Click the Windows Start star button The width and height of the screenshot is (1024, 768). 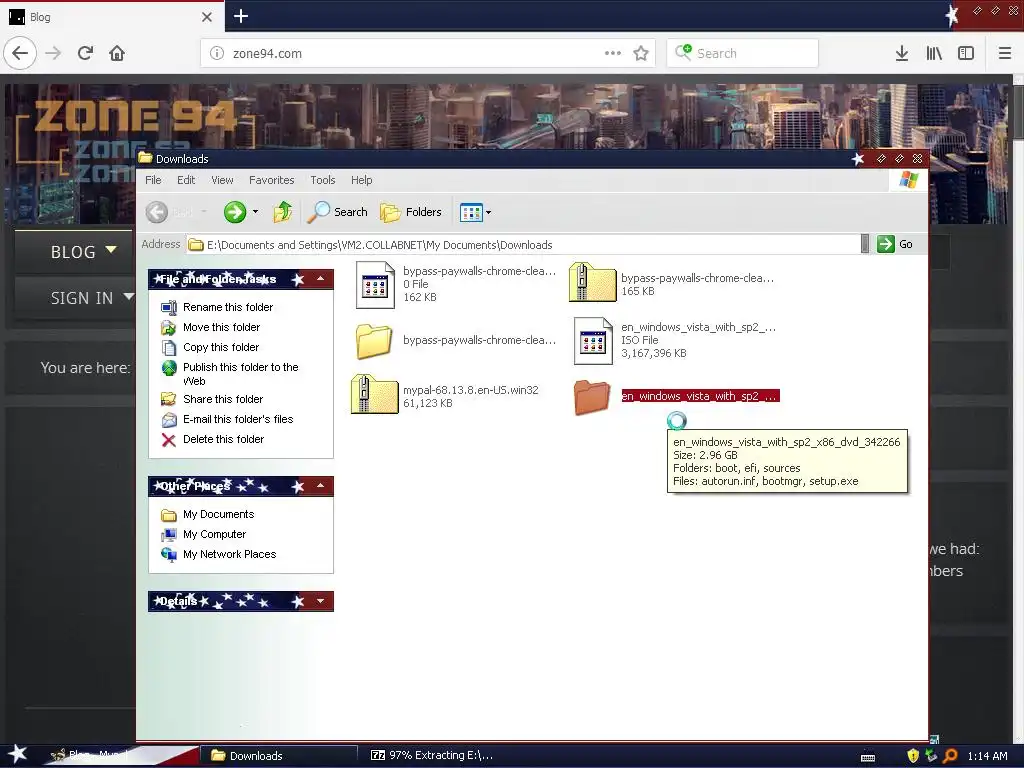[x=18, y=755]
